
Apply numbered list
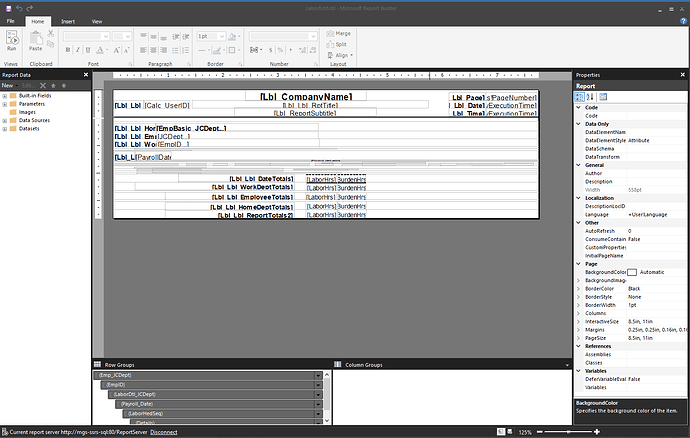pos(186,50)
